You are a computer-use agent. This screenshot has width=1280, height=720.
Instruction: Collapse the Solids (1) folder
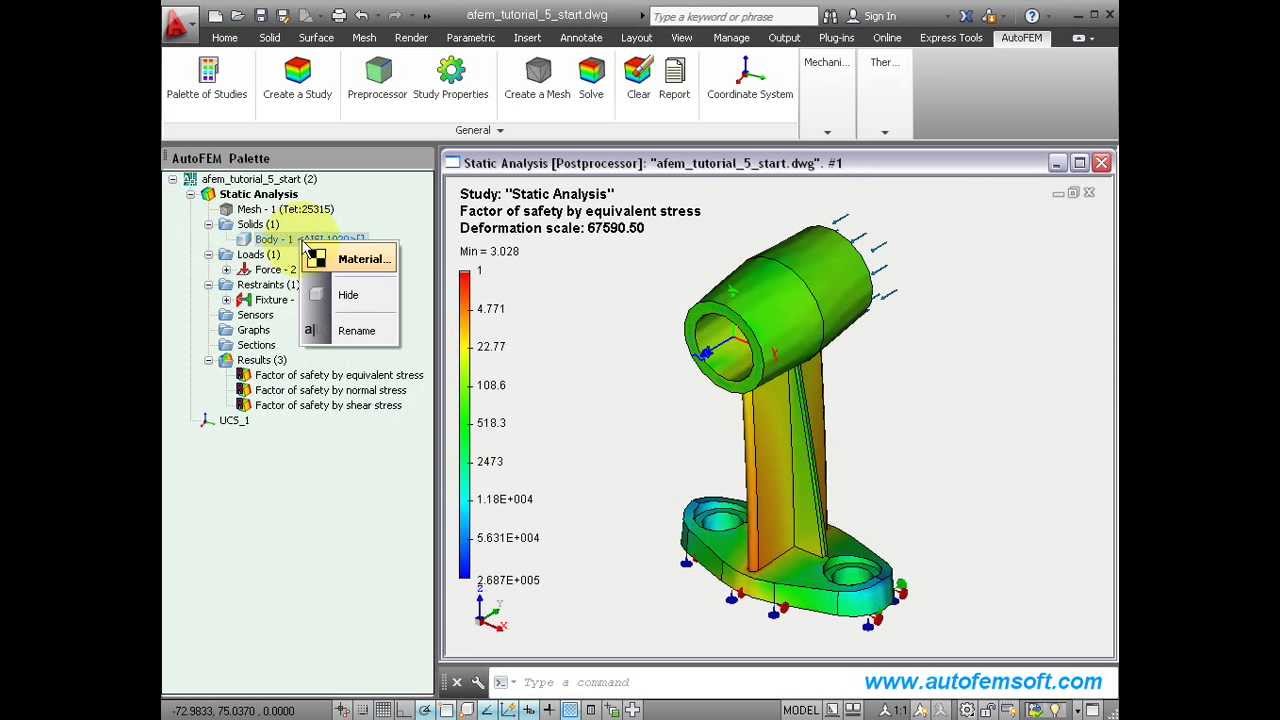[x=208, y=224]
